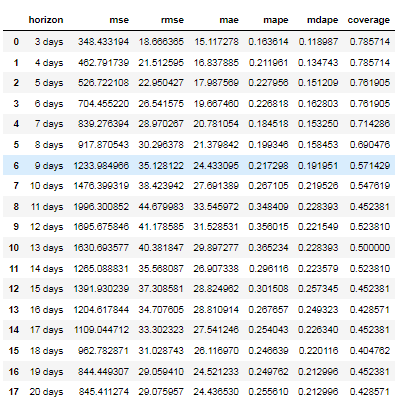Click mse value 462.791739

(103, 63)
